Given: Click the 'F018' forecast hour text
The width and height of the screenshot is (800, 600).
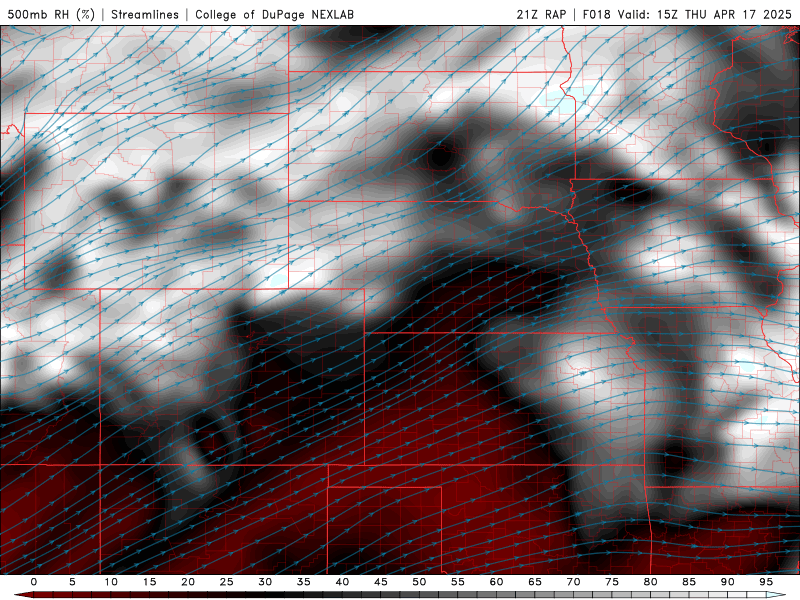Looking at the screenshot, I should pyautogui.click(x=596, y=14).
